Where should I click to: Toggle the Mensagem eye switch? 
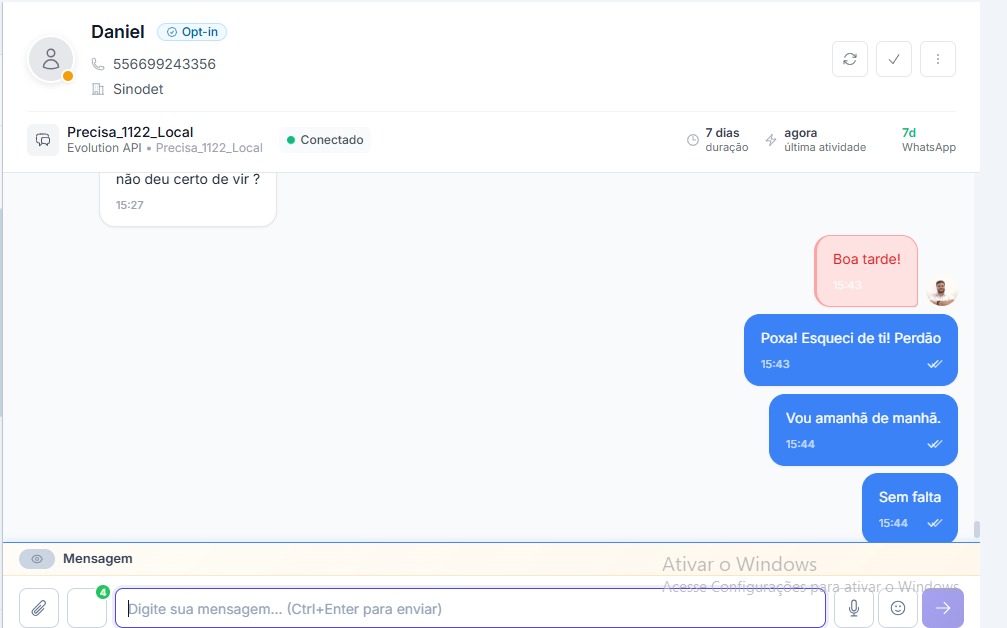[37, 559]
